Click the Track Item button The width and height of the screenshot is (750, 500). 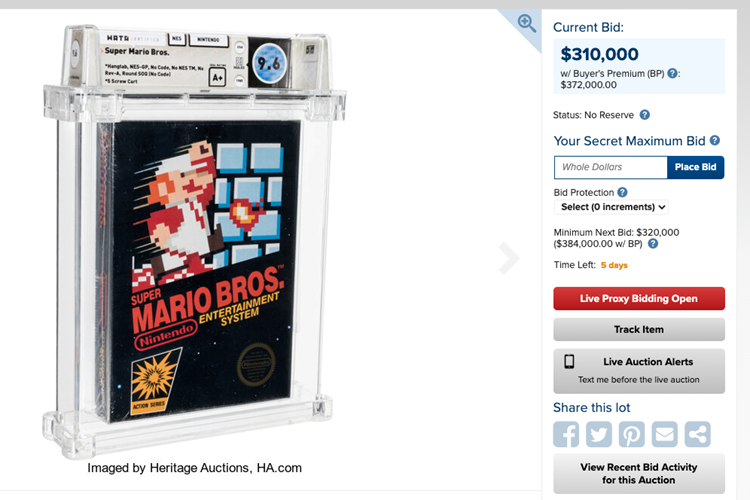[x=639, y=330]
